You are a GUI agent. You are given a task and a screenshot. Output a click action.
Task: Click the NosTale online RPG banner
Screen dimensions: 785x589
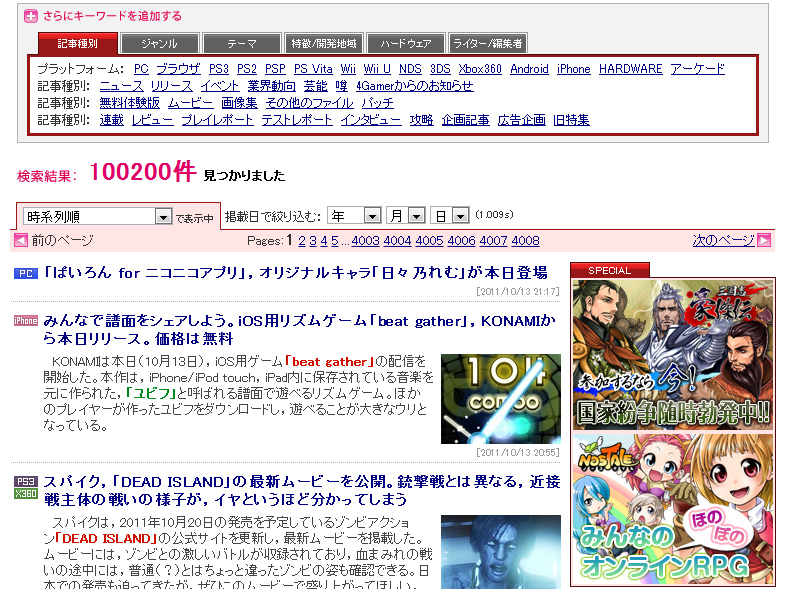click(673, 508)
